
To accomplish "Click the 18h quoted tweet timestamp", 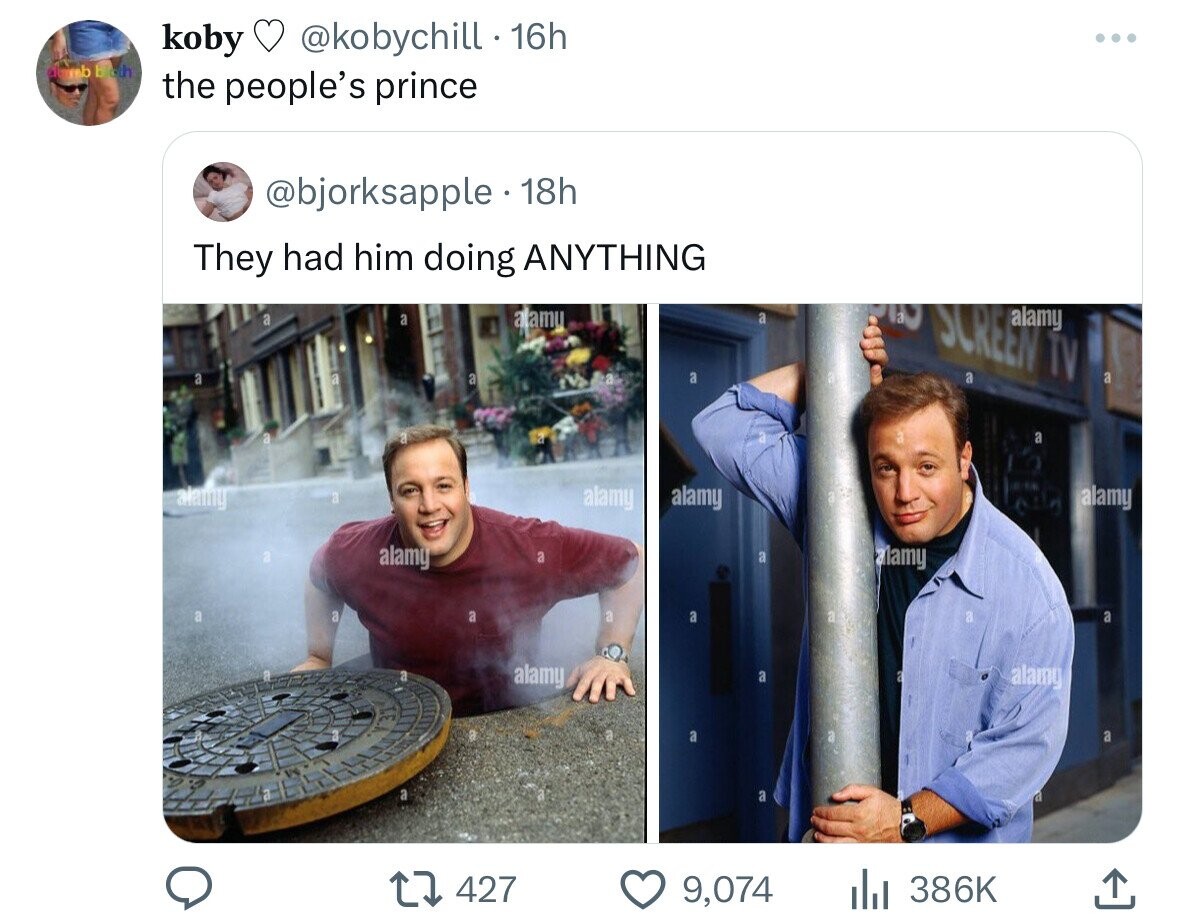I will (549, 192).
